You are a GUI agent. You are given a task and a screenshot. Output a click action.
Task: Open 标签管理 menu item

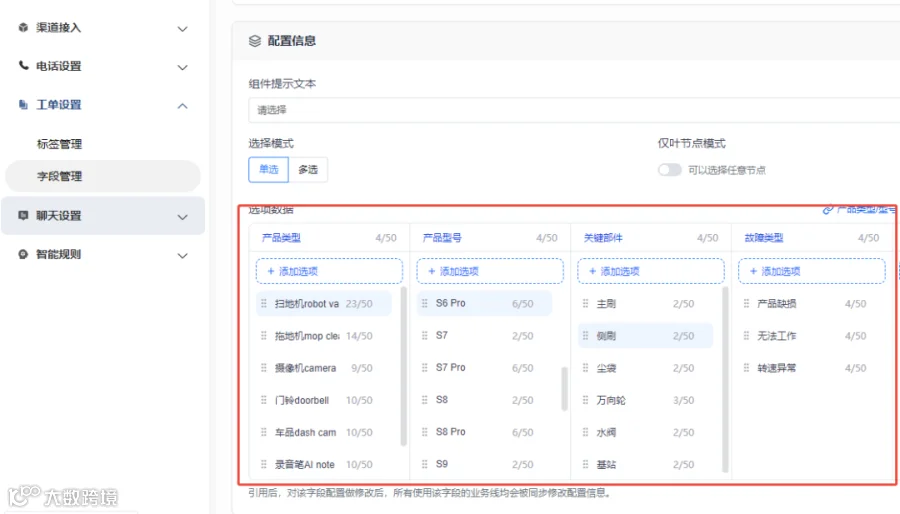click(x=59, y=144)
